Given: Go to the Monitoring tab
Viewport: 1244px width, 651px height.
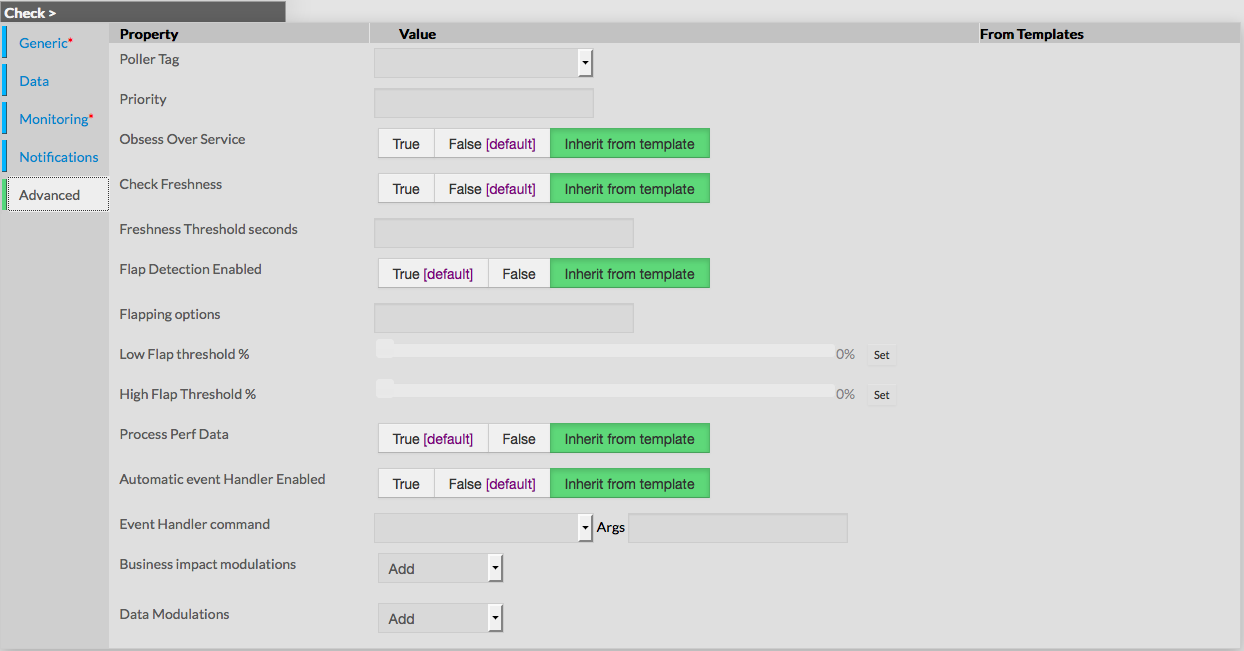Looking at the screenshot, I should [x=54, y=119].
